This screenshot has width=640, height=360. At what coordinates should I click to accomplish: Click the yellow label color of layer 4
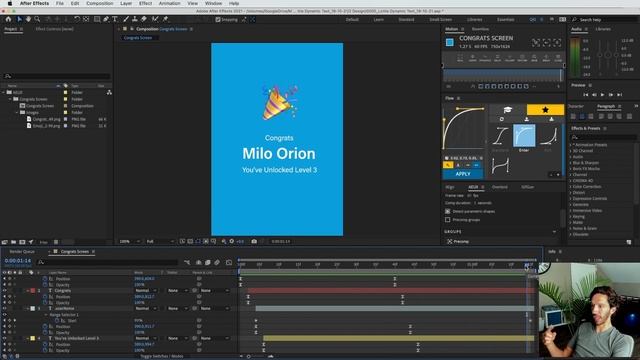(x=33, y=338)
